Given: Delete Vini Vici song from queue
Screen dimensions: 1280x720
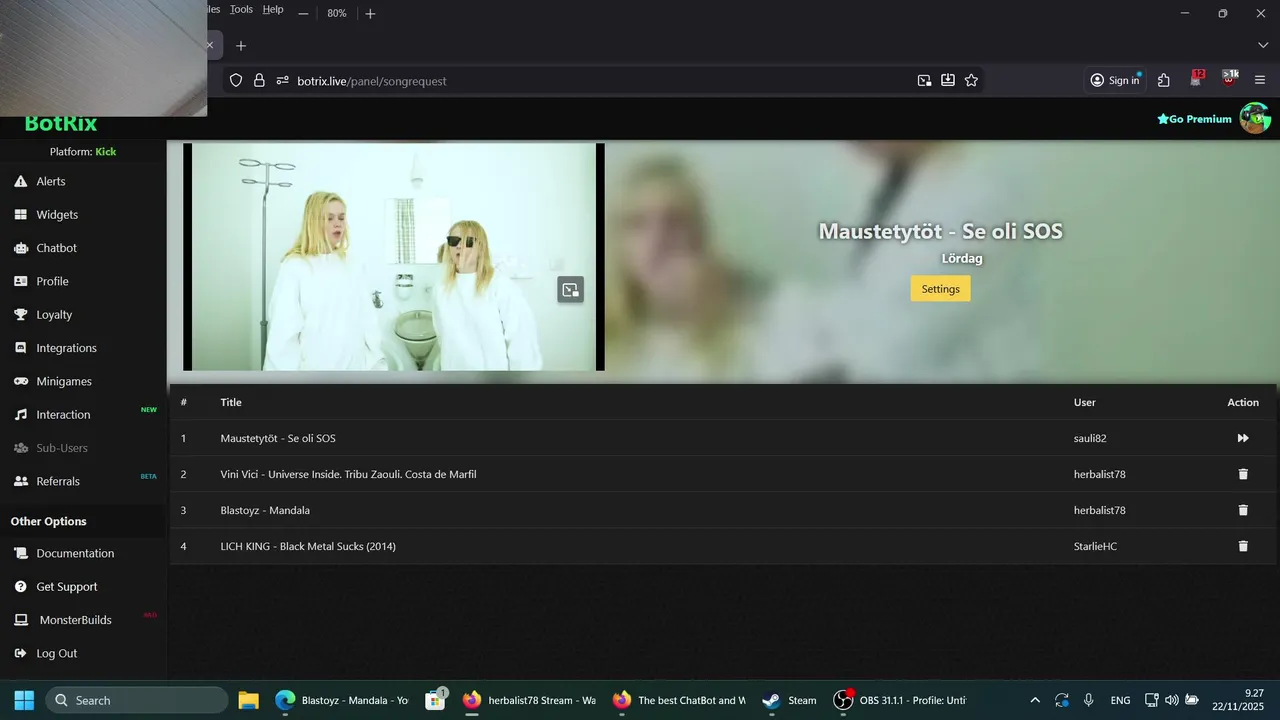Looking at the screenshot, I should (x=1243, y=474).
